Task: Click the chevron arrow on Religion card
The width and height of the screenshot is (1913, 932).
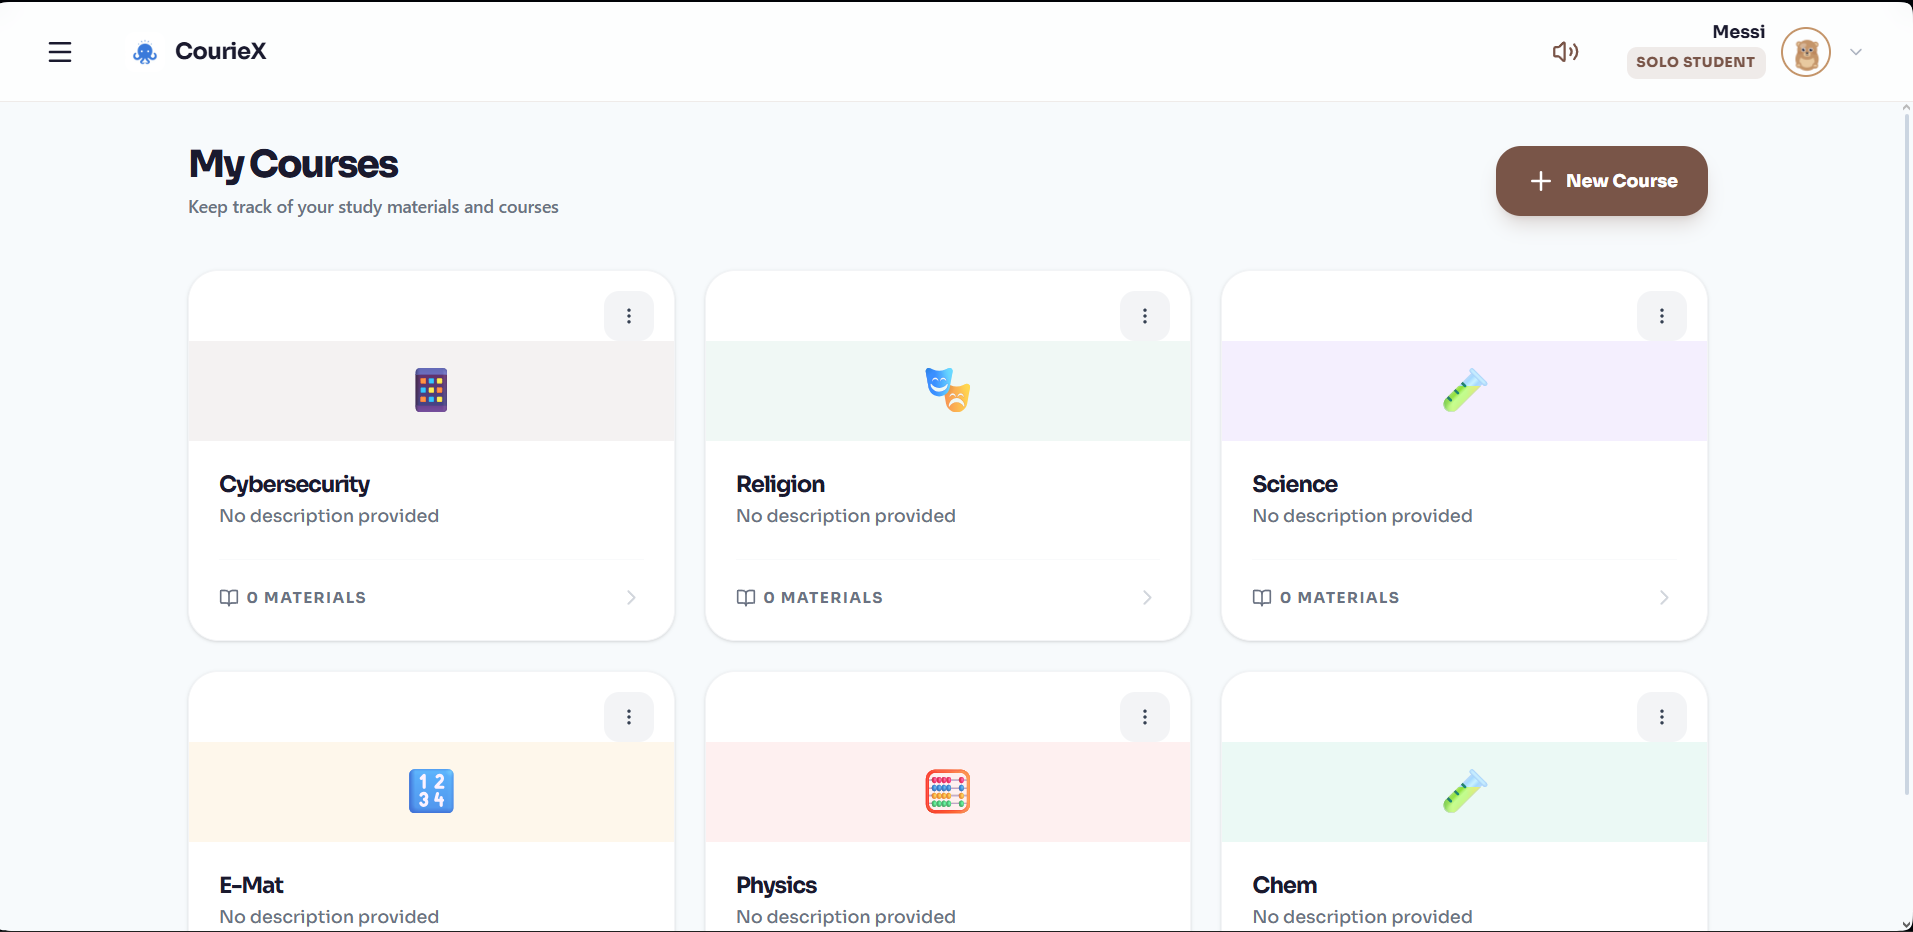Action: click(1147, 597)
